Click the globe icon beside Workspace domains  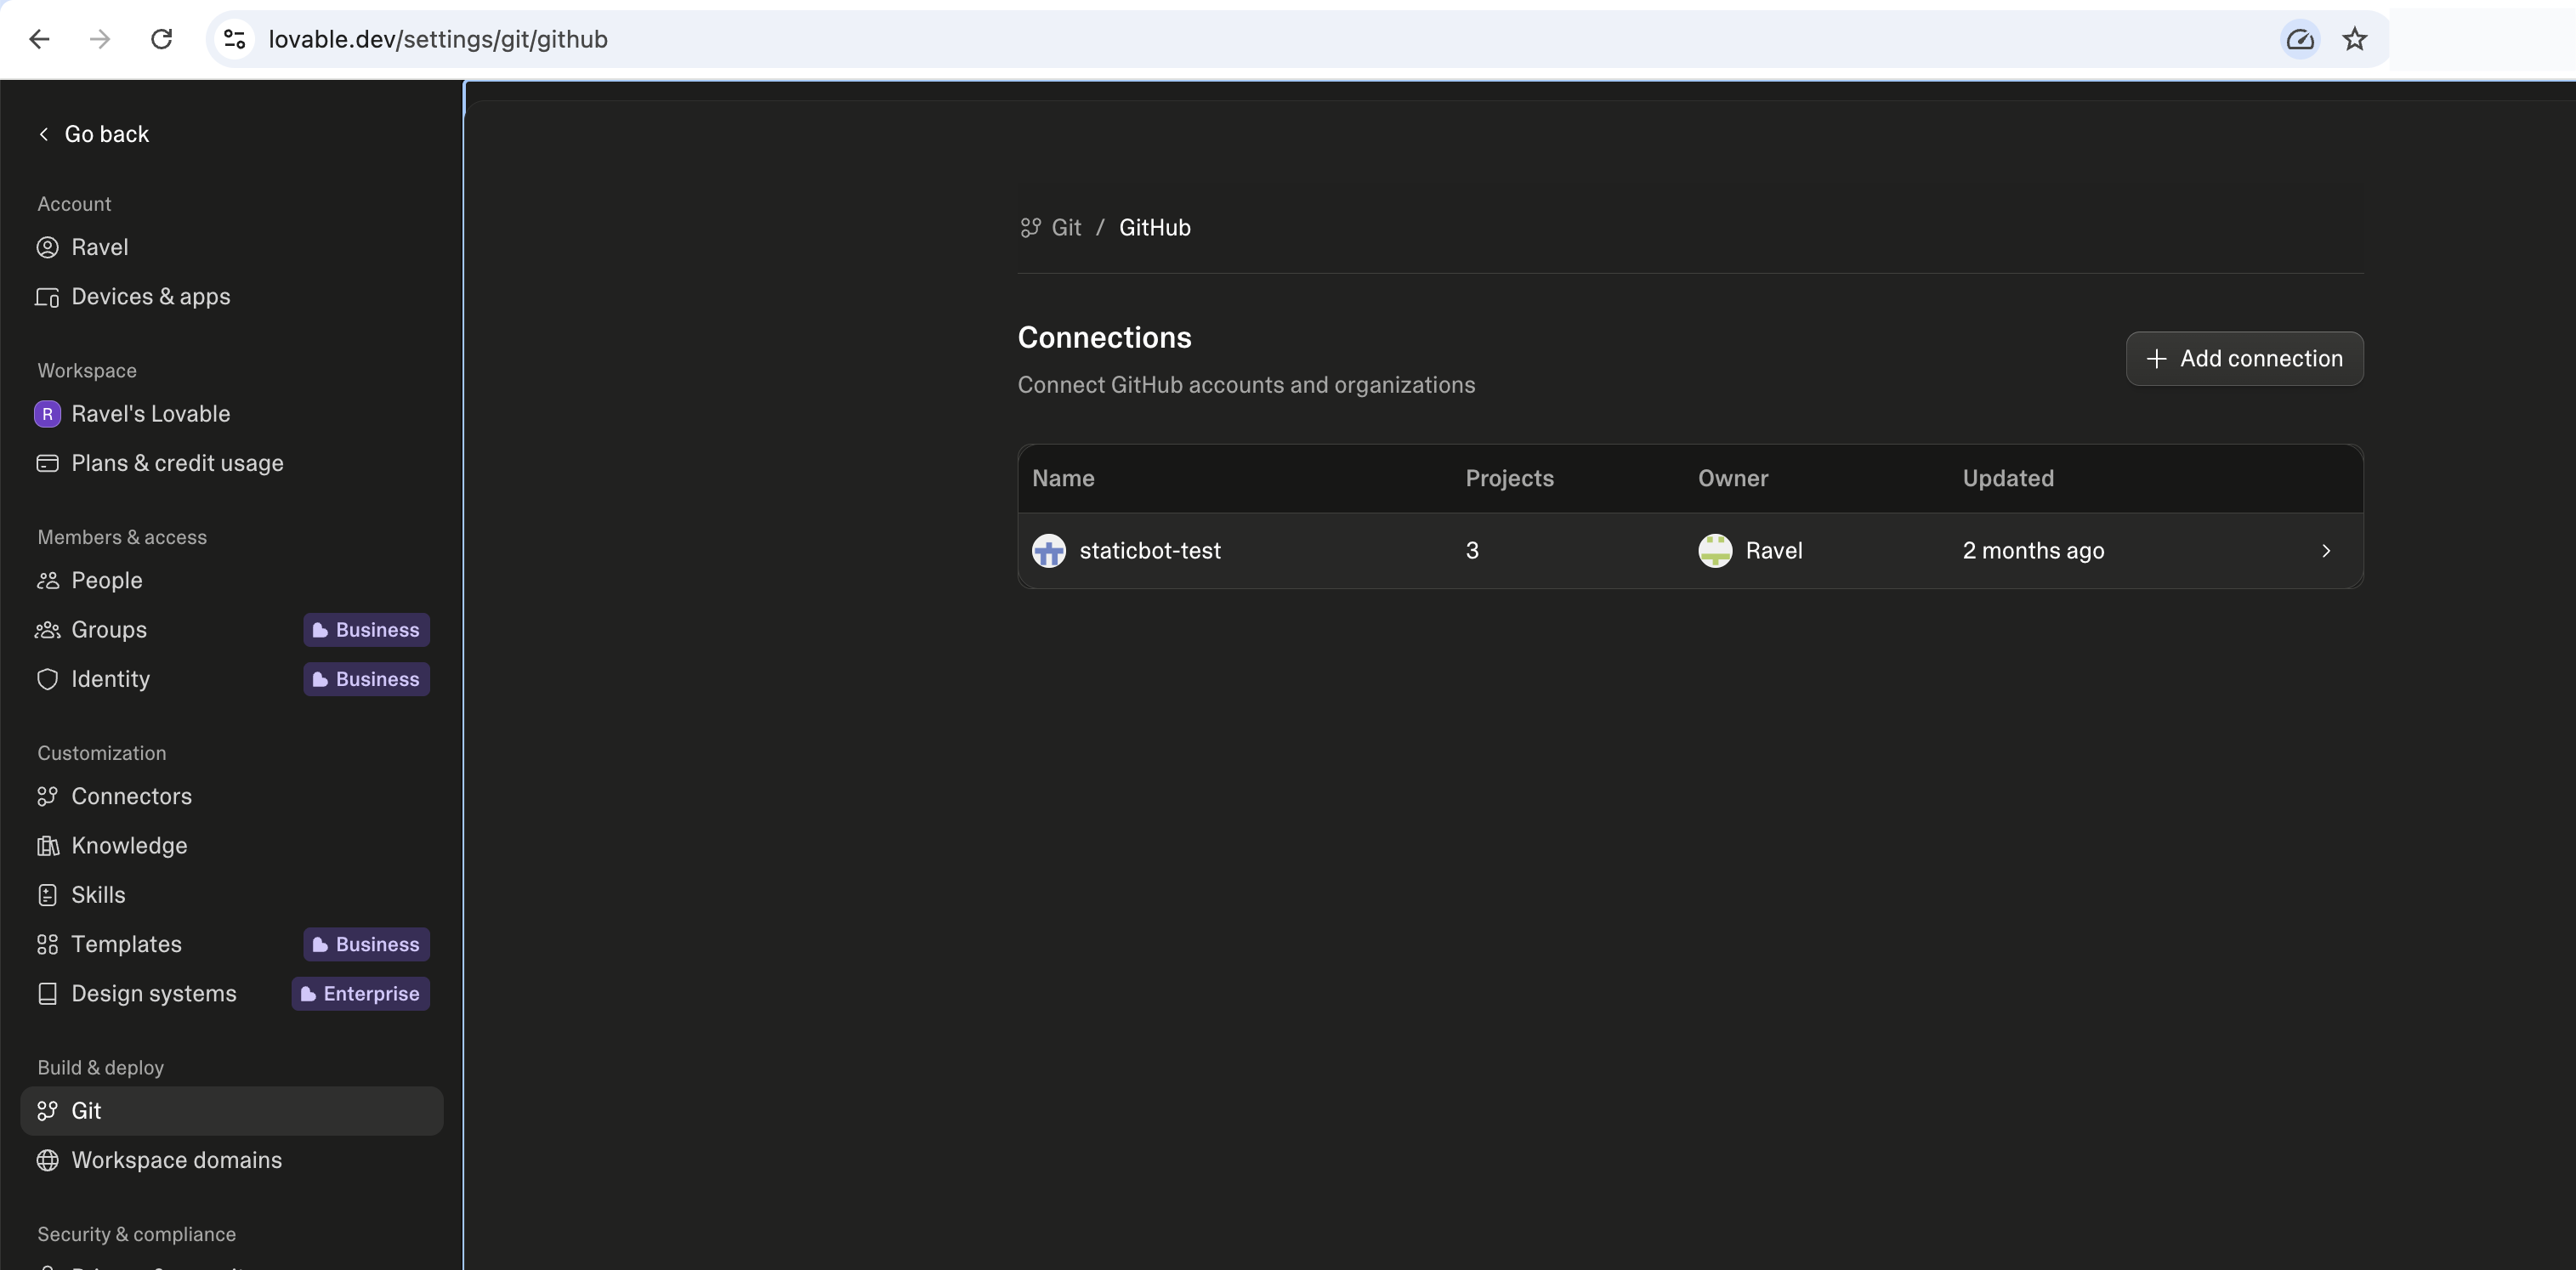coord(47,1160)
